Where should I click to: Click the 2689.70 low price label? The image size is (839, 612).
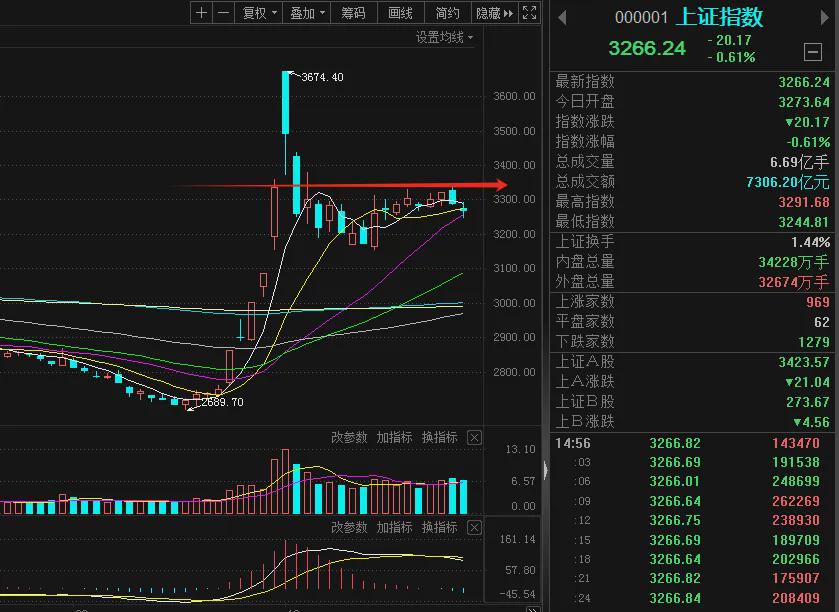pos(223,402)
